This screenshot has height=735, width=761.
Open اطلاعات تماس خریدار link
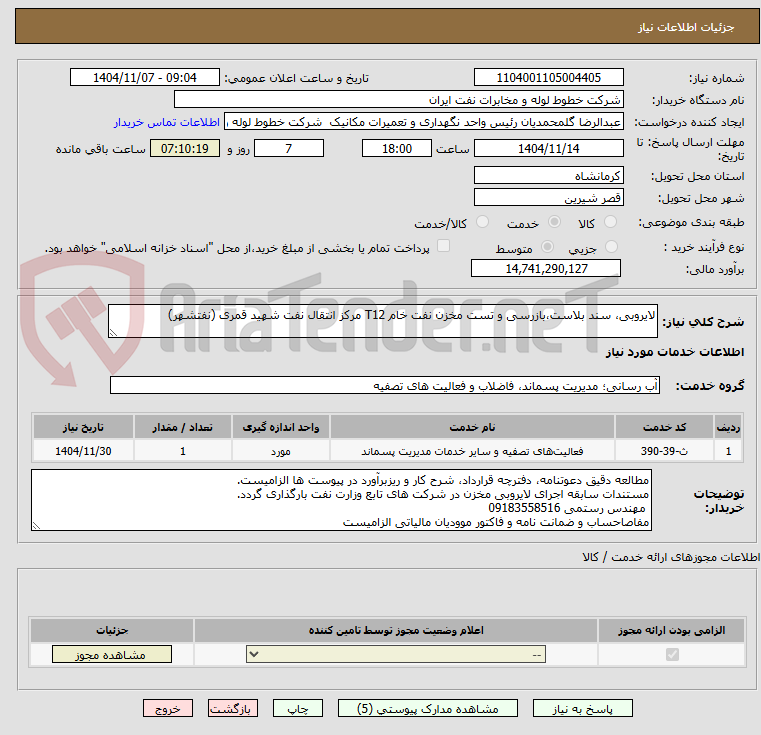tap(167, 122)
